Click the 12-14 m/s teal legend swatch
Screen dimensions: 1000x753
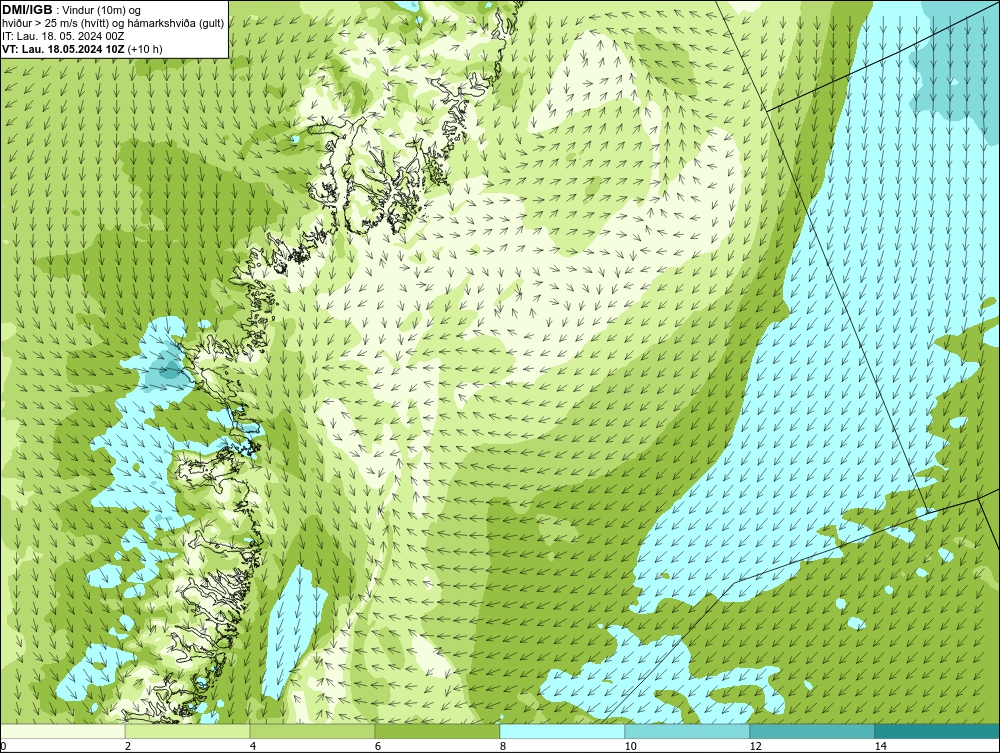pyautogui.click(x=812, y=731)
